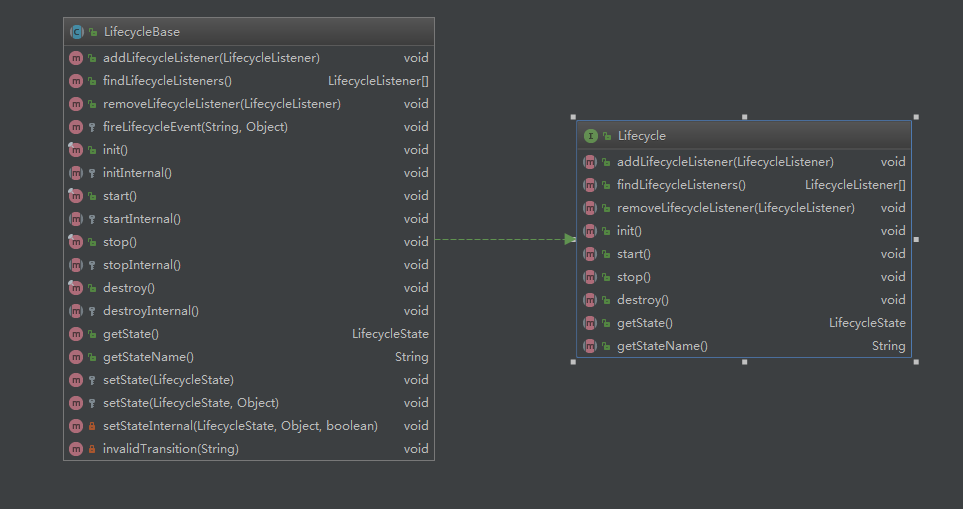Select the Lifecycle interface title

[x=641, y=136]
